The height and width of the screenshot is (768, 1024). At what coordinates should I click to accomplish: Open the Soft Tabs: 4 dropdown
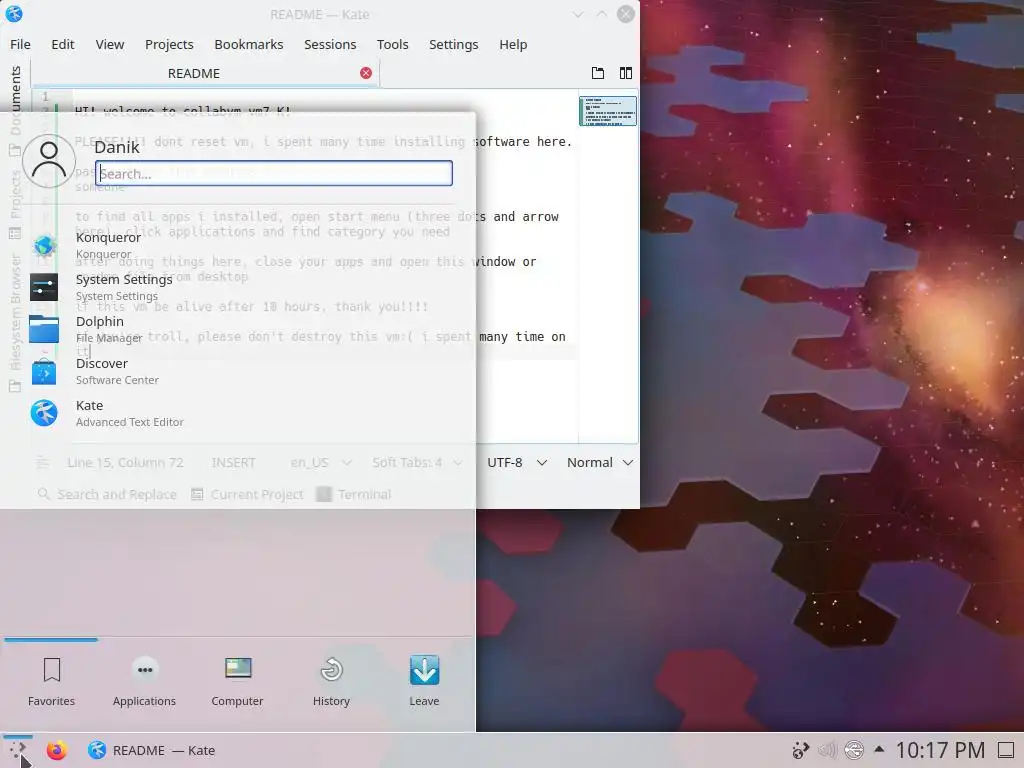click(417, 462)
